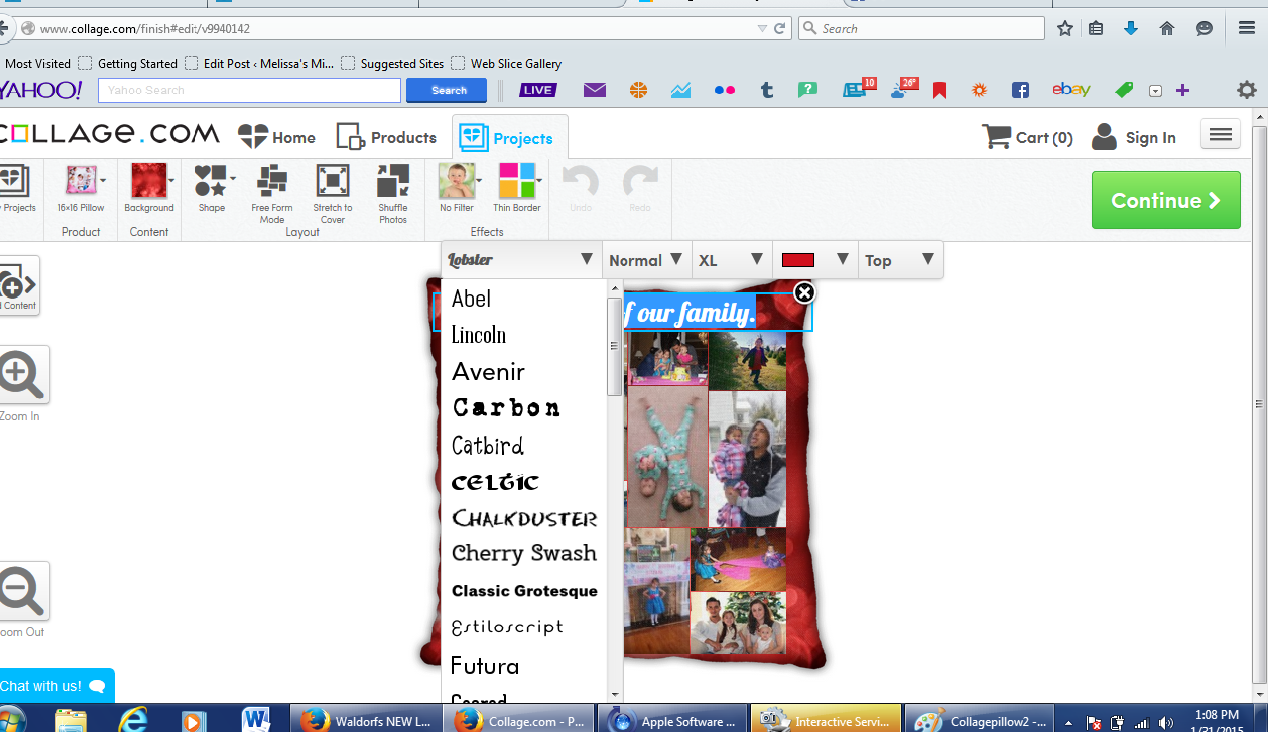Enable Free Form Mode layout
This screenshot has height=732, width=1270.
point(272,183)
